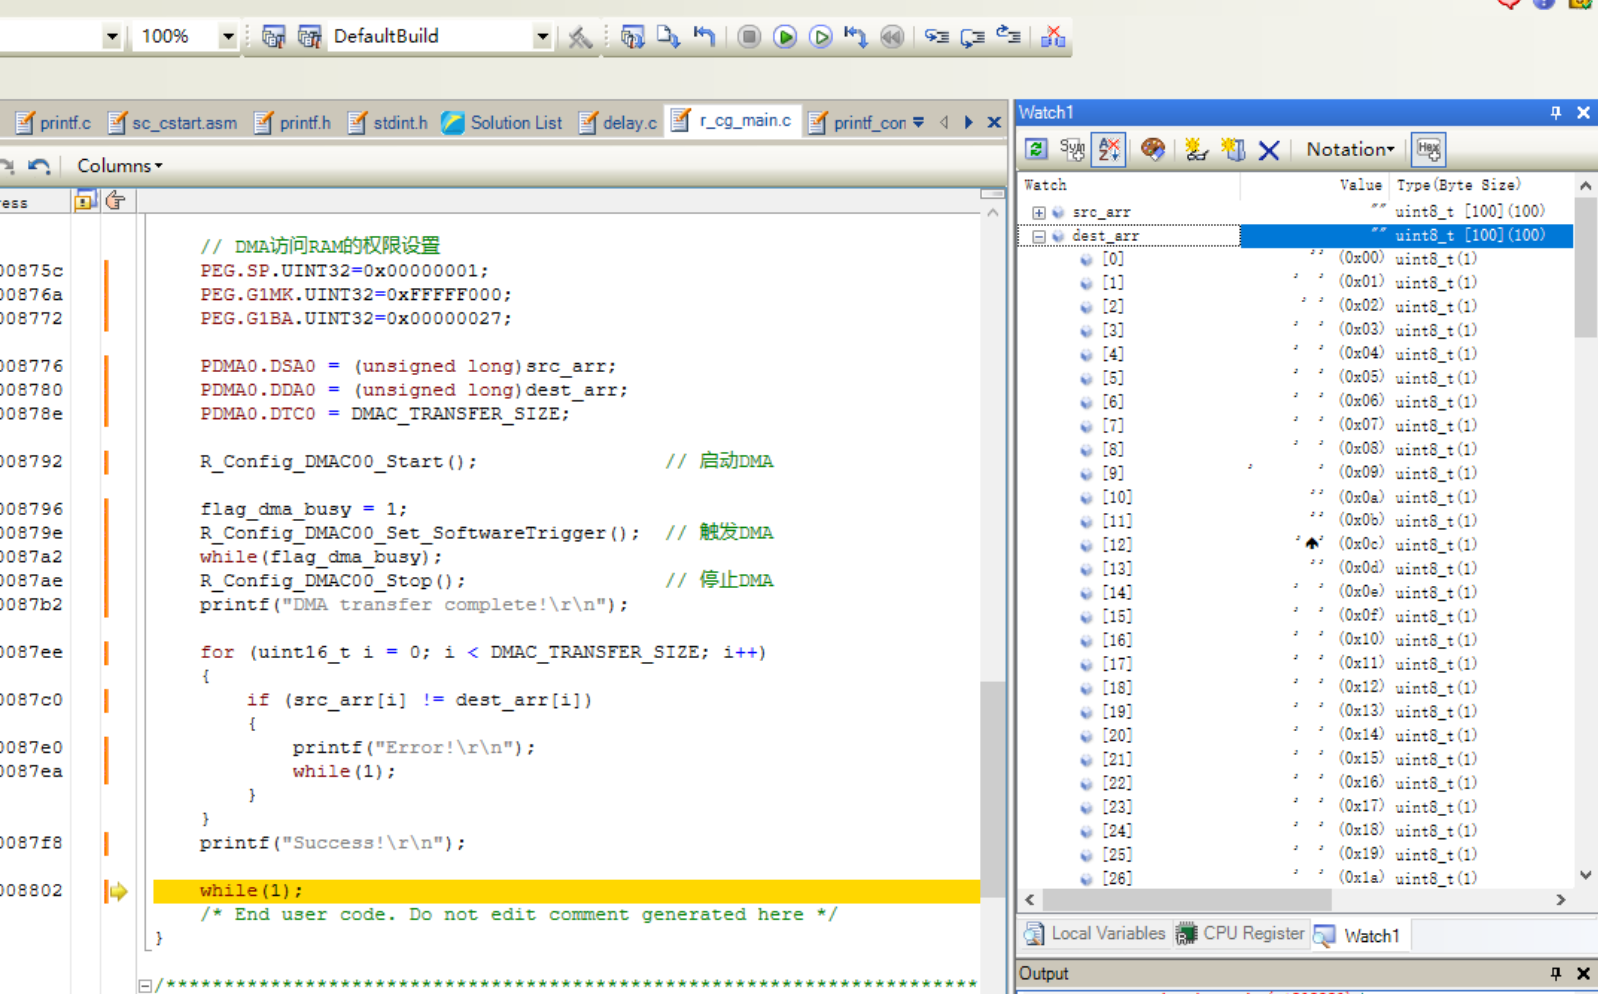1598x994 pixels.
Task: Click the Watch1 refresh icon
Action: [x=1036, y=150]
